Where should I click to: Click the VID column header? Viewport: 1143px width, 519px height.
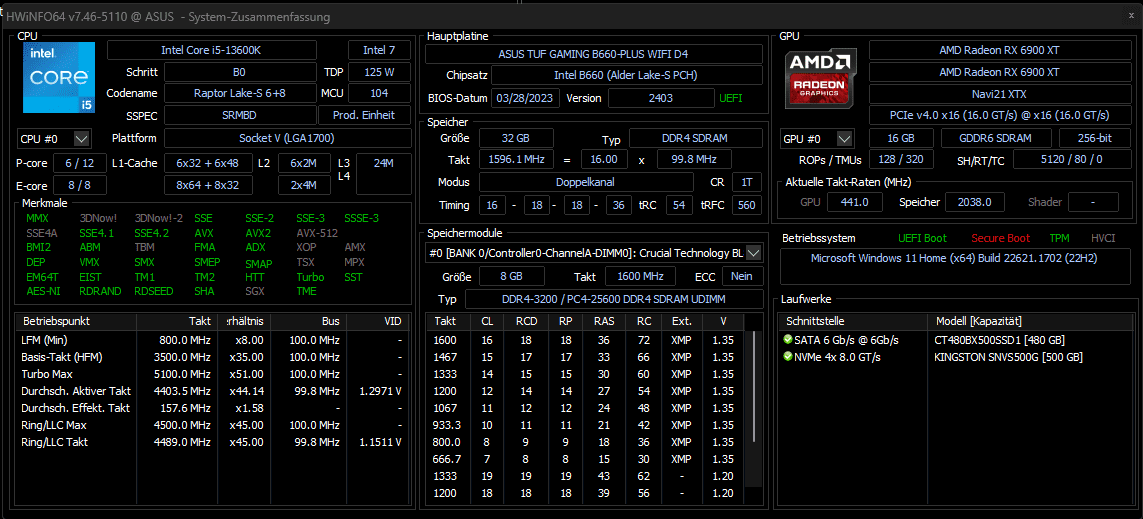378,321
